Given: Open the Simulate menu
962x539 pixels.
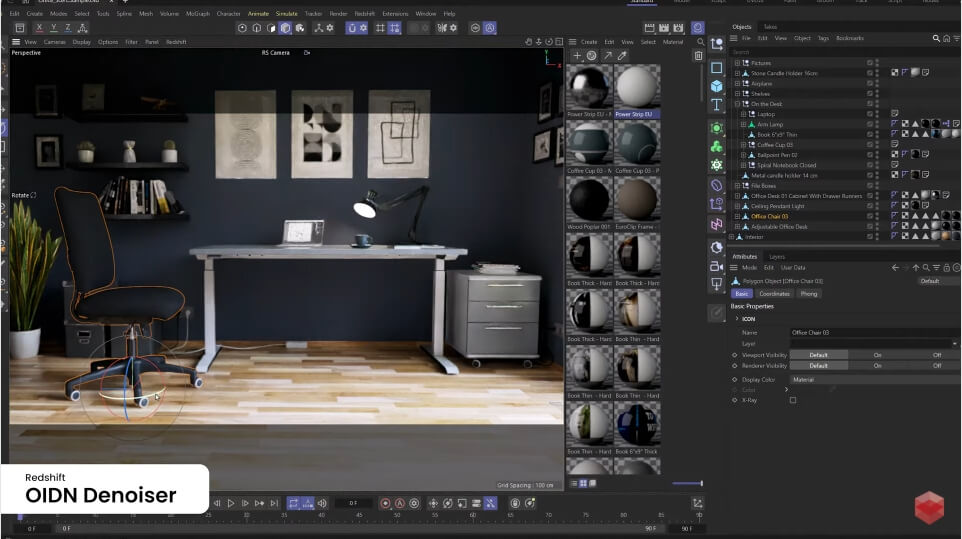Looking at the screenshot, I should pos(286,13).
